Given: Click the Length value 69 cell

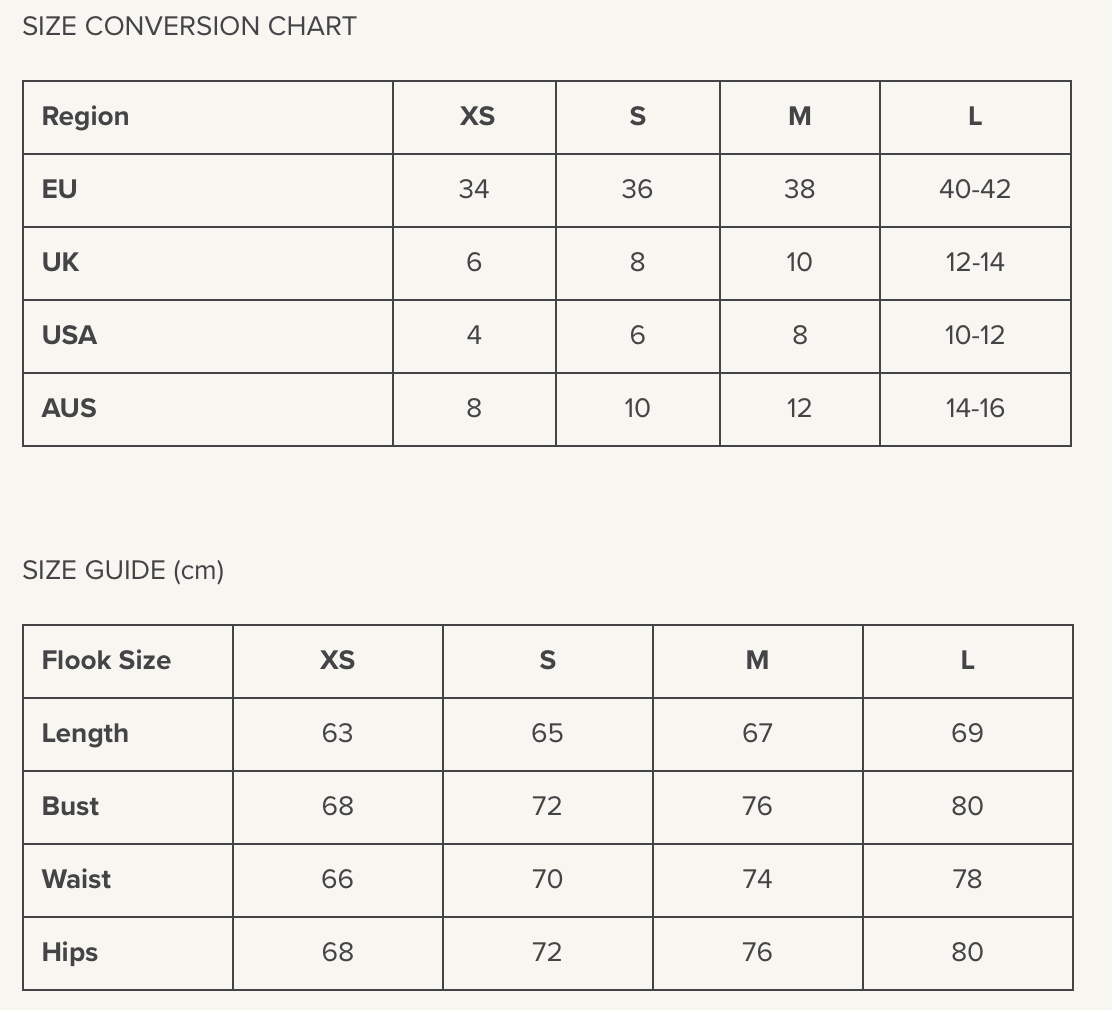Looking at the screenshot, I should (x=968, y=734).
